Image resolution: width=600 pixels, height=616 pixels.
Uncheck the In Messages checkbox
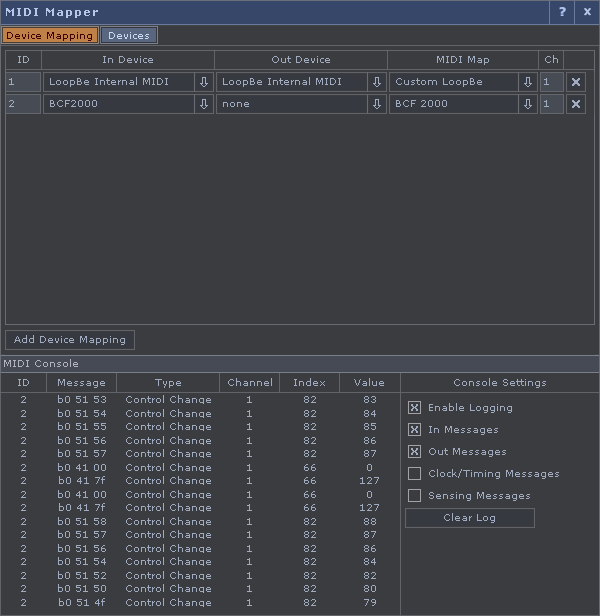click(414, 430)
